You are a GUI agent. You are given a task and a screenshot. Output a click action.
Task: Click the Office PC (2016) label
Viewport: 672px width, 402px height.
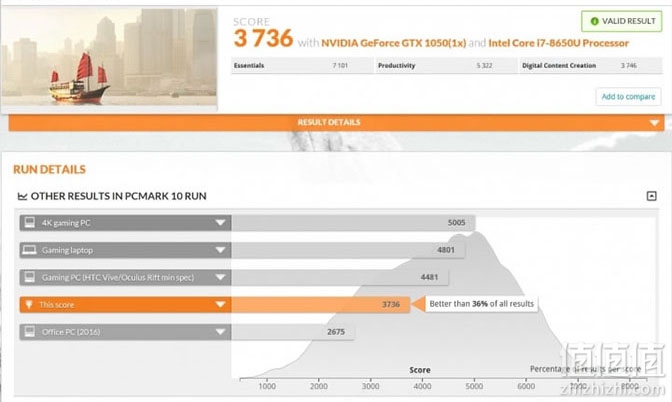pos(71,332)
